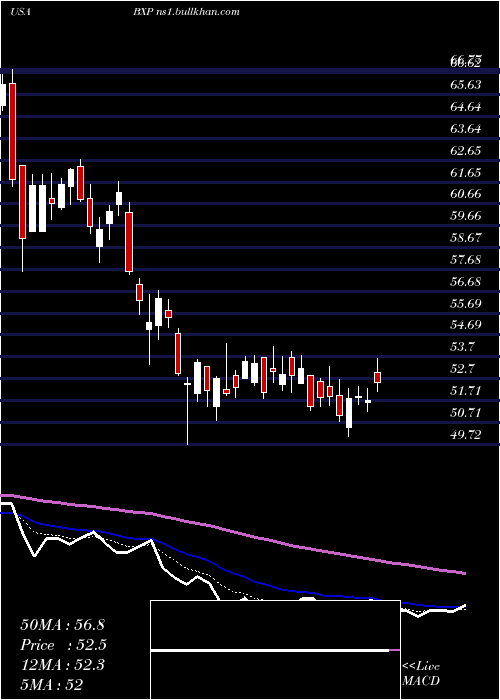Click the 56.68 price axis label

coord(466,282)
